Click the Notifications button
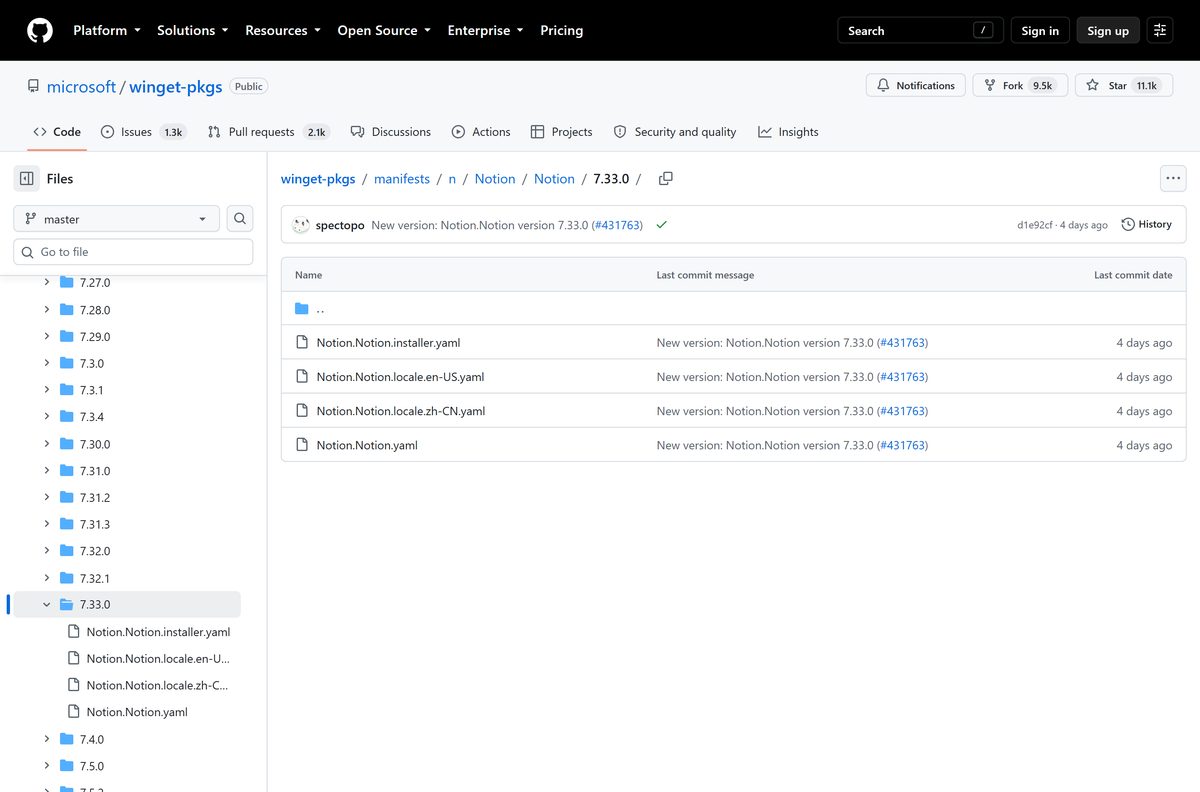This screenshot has width=1200, height=792. click(x=916, y=86)
